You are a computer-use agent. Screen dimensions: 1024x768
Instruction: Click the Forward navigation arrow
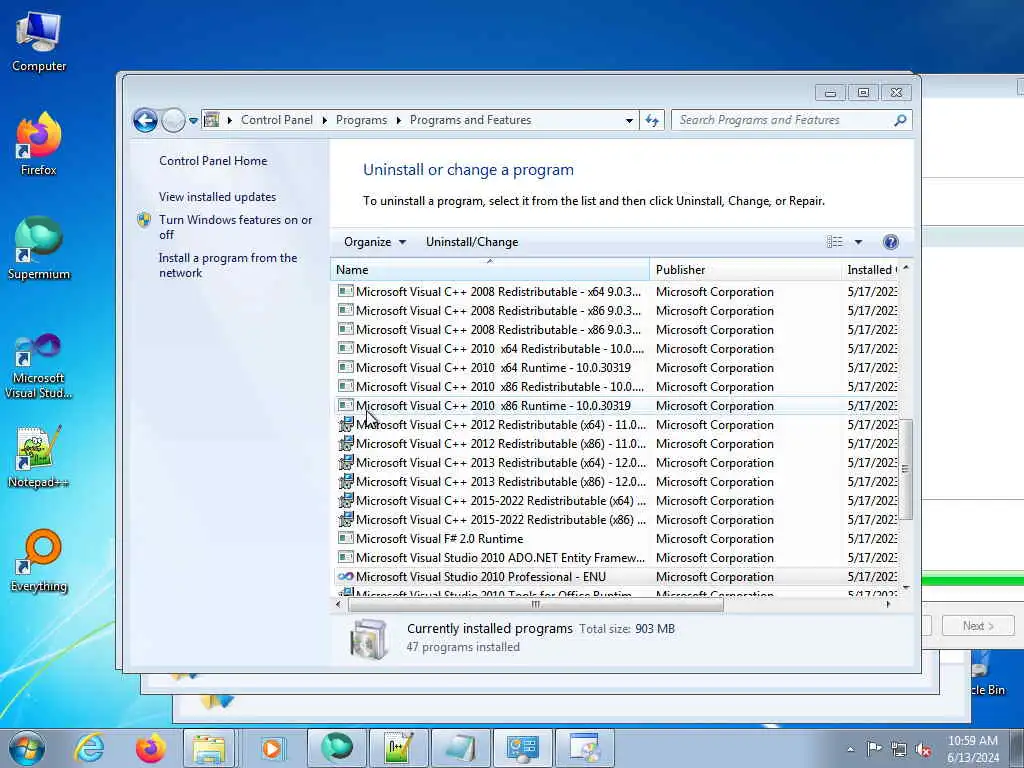pos(173,120)
